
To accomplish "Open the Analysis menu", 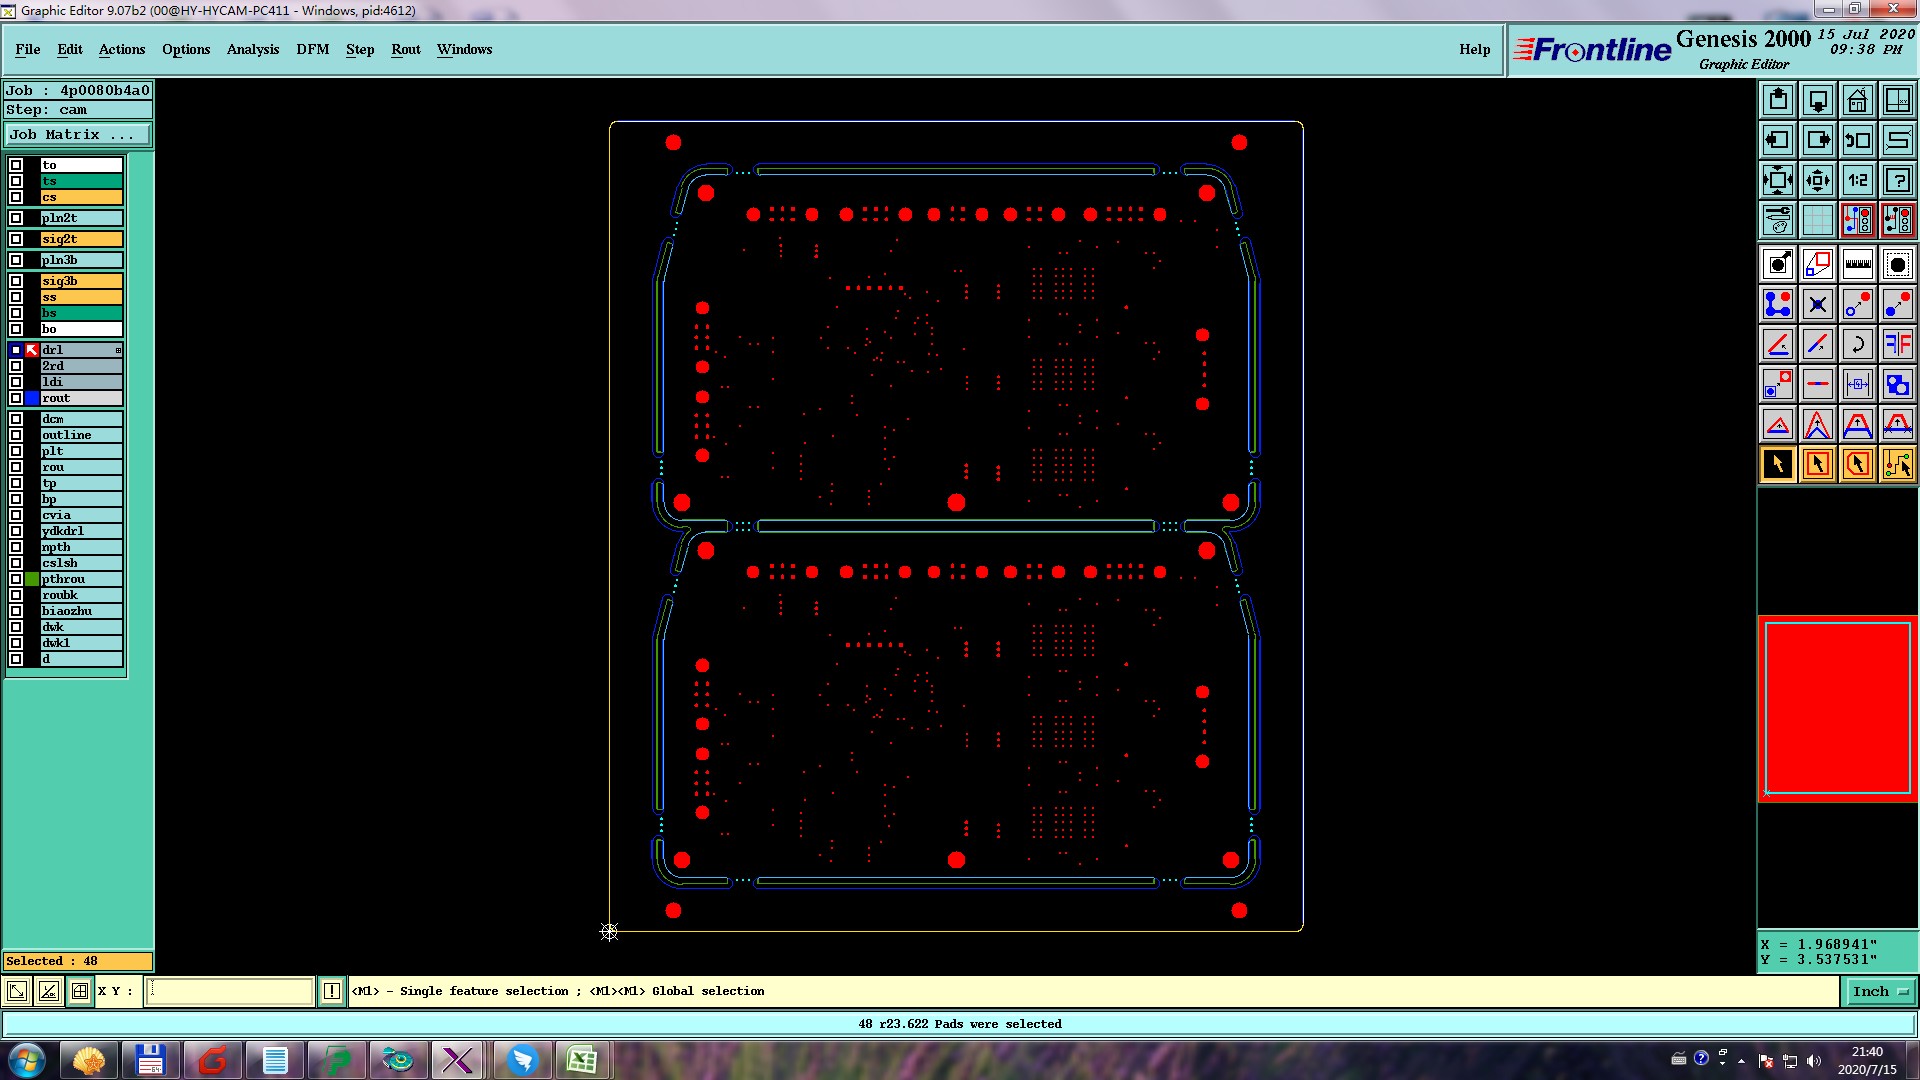I will pos(253,49).
